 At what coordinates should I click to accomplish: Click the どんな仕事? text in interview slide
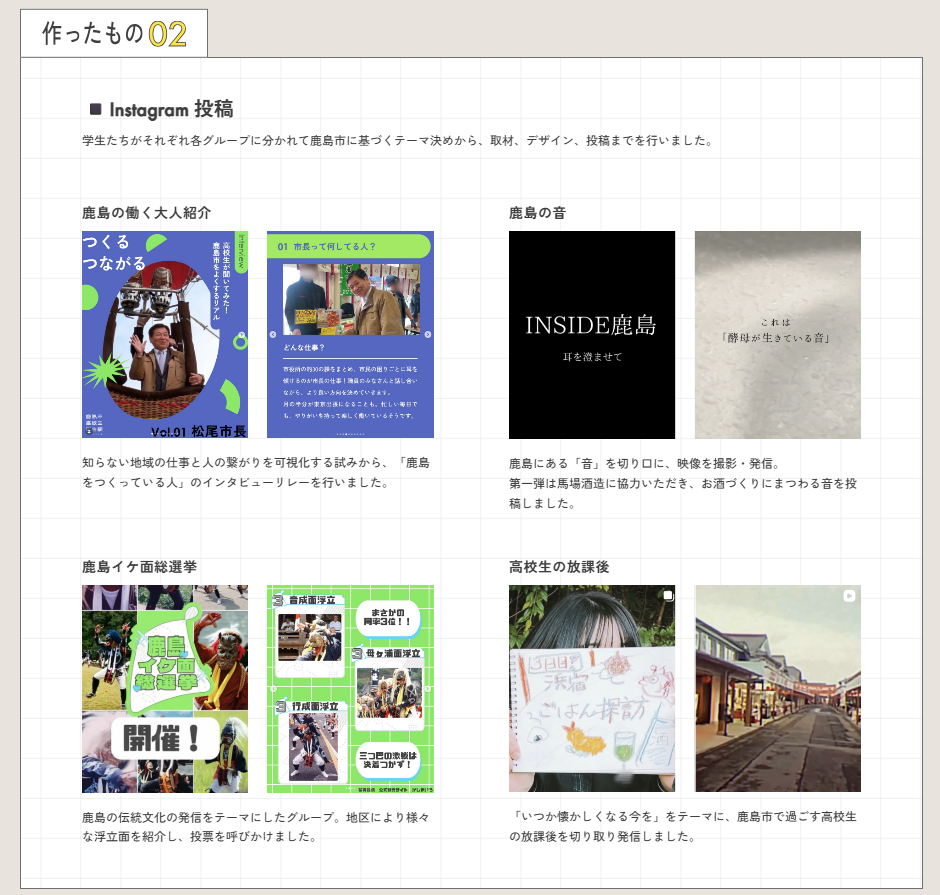304,348
